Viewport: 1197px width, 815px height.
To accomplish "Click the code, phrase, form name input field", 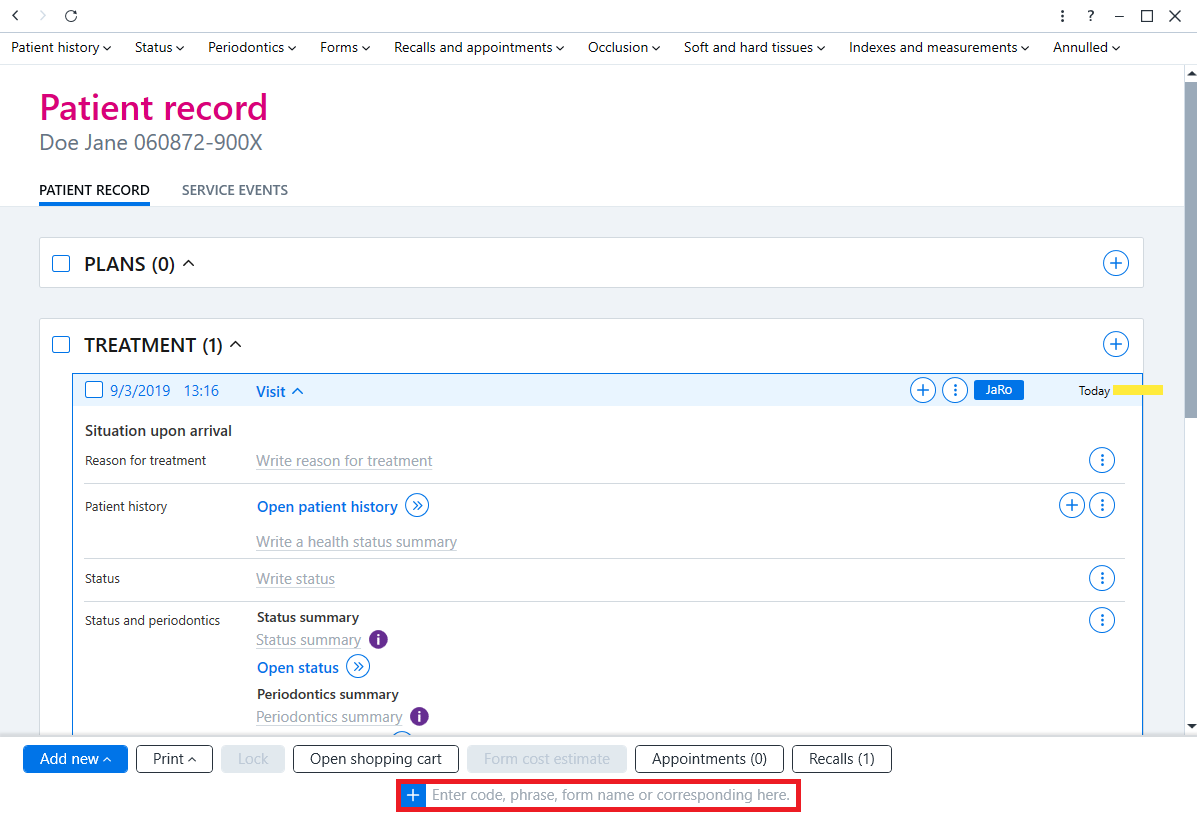I will (x=611, y=795).
